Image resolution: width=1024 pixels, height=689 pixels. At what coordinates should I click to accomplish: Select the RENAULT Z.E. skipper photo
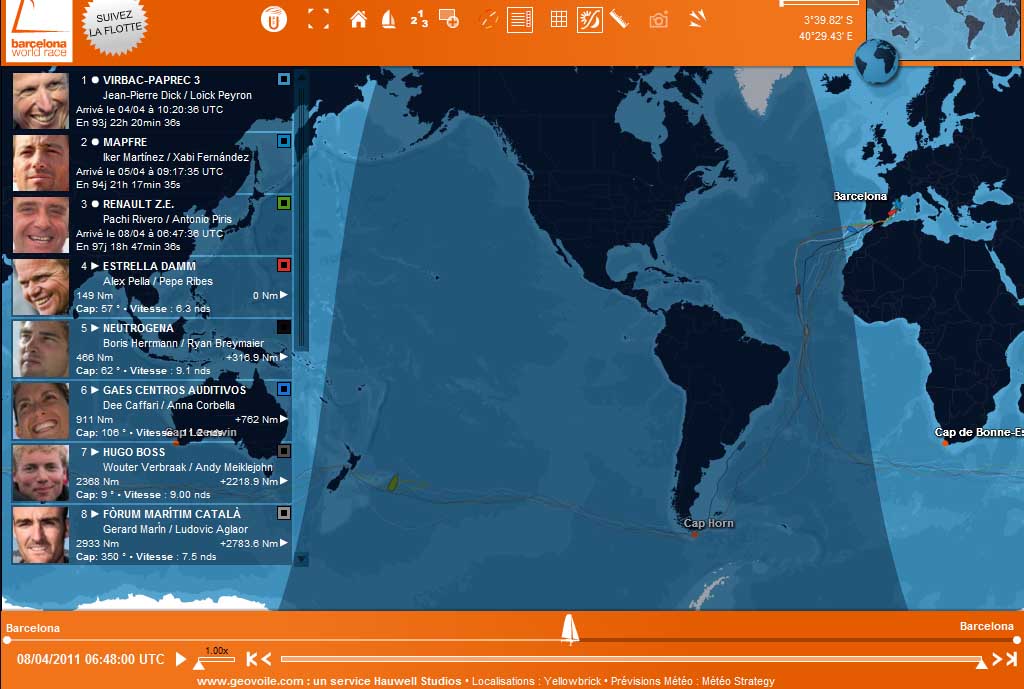point(40,225)
